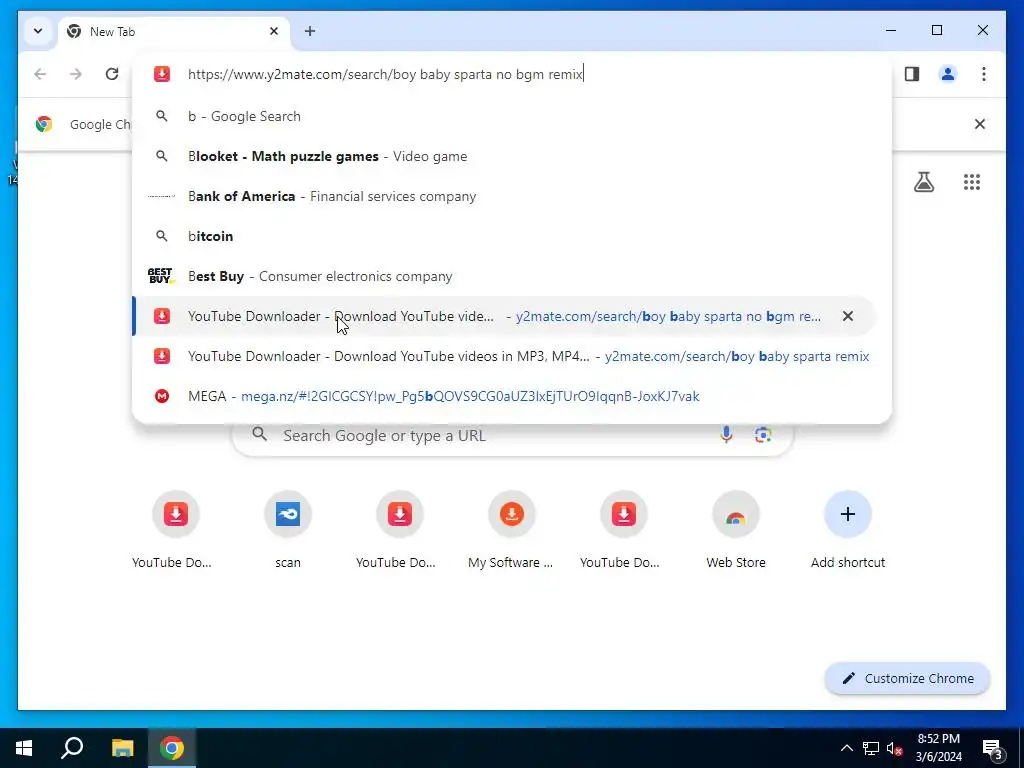Screen dimensions: 1024x768
Task: Click the Chrome taskbar icon
Action: coord(172,748)
